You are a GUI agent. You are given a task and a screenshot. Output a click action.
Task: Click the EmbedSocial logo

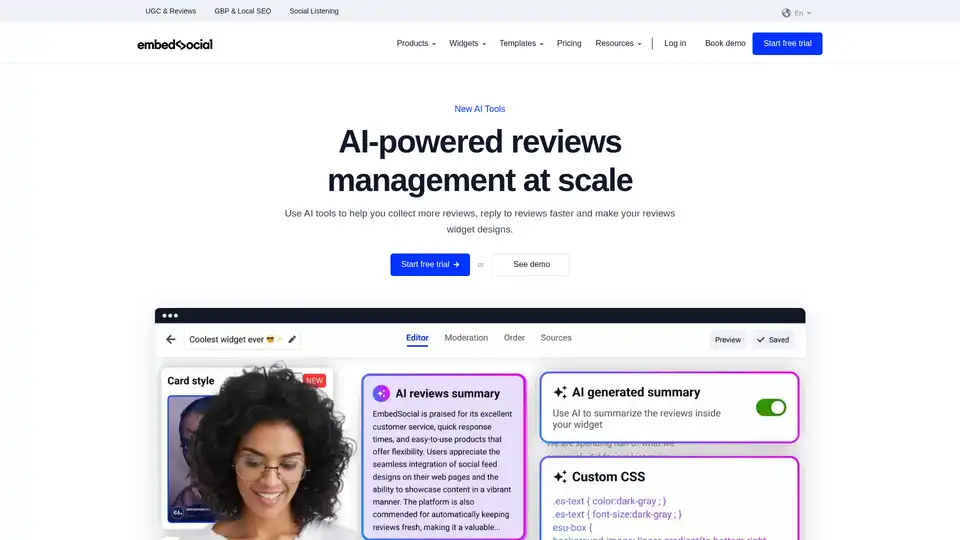point(175,44)
